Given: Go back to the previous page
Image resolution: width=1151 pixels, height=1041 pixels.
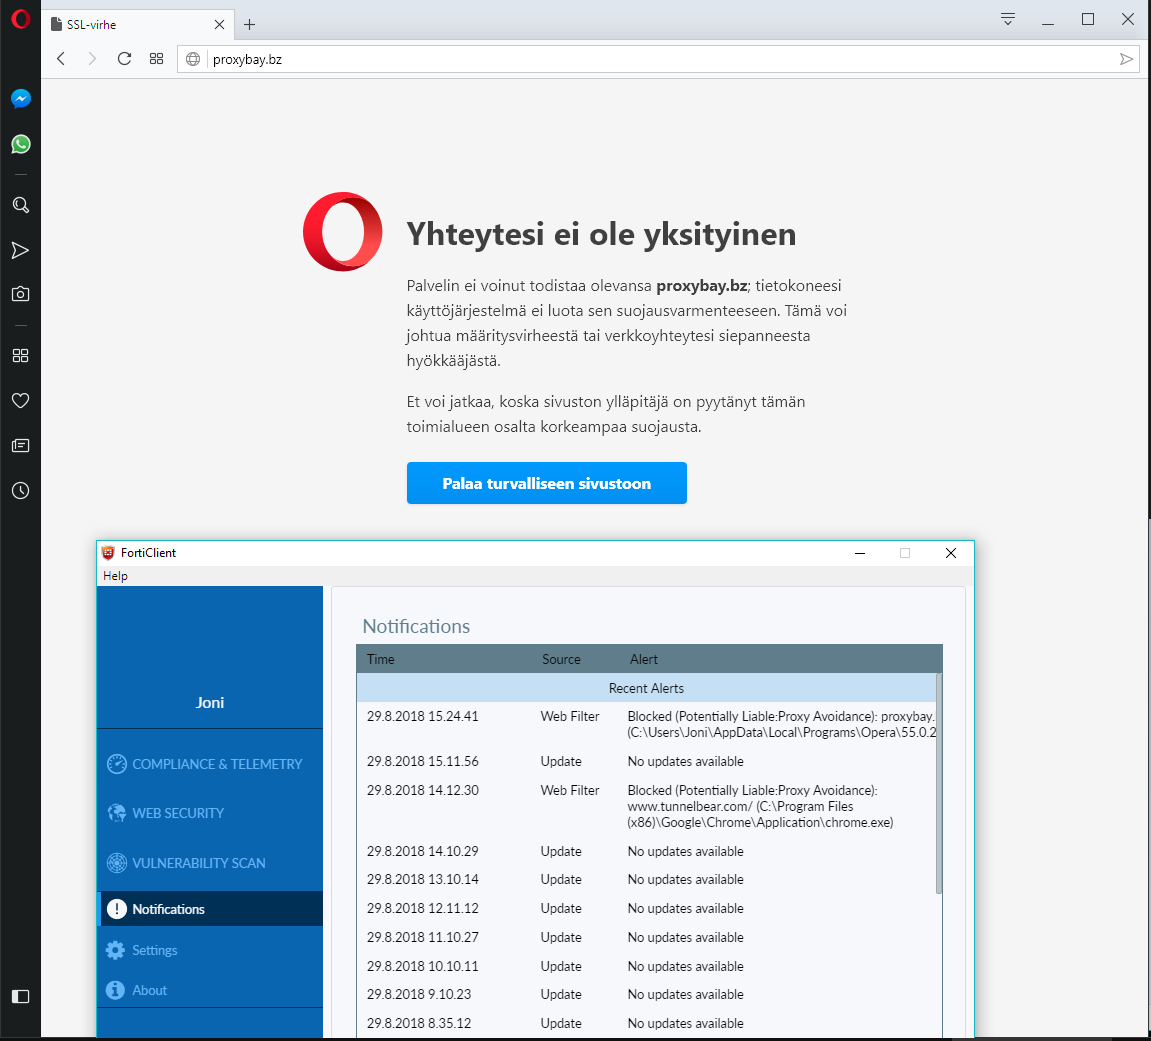Looking at the screenshot, I should tap(61, 59).
